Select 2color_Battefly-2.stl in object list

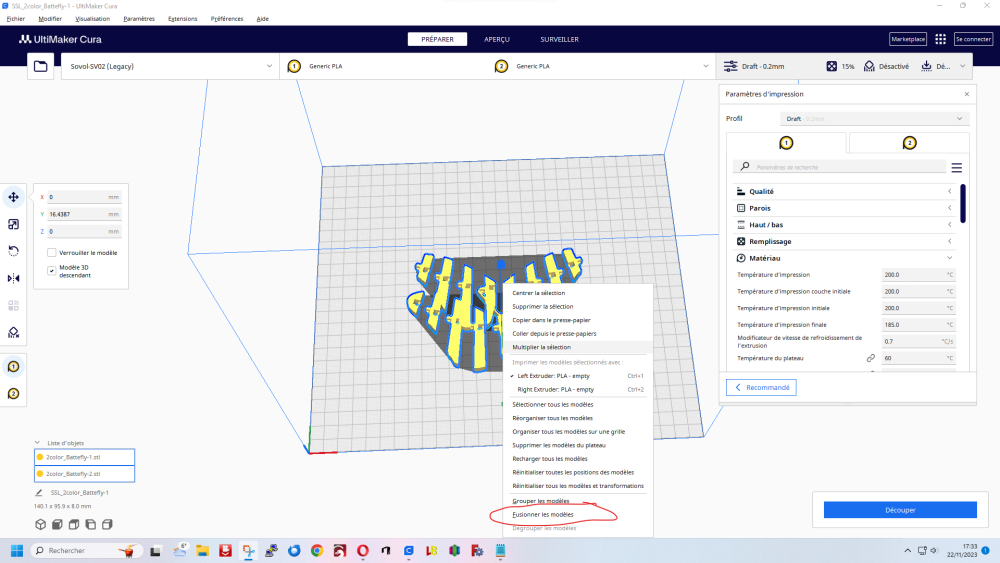[84, 474]
